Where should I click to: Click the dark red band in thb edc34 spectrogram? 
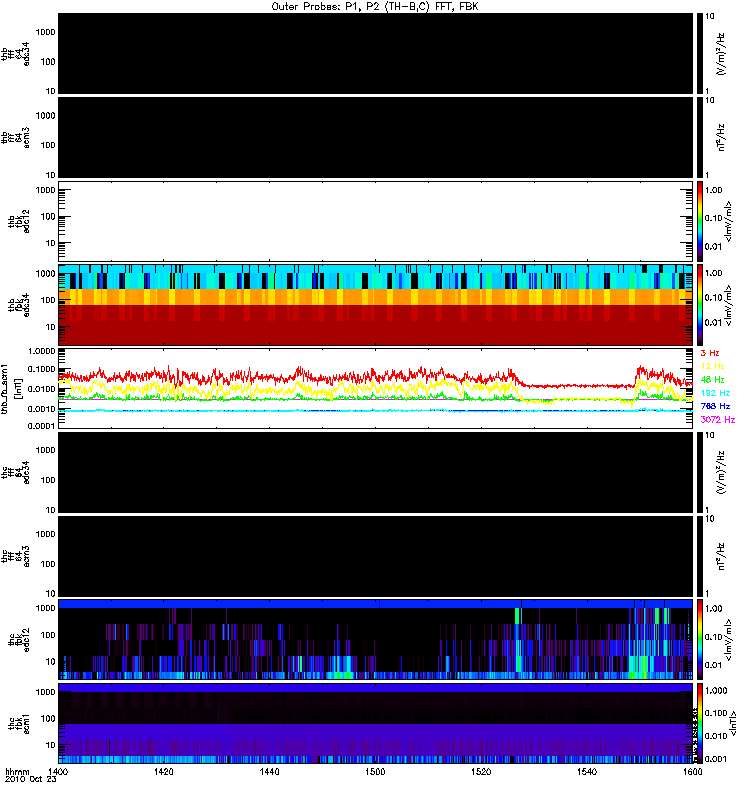point(376,325)
